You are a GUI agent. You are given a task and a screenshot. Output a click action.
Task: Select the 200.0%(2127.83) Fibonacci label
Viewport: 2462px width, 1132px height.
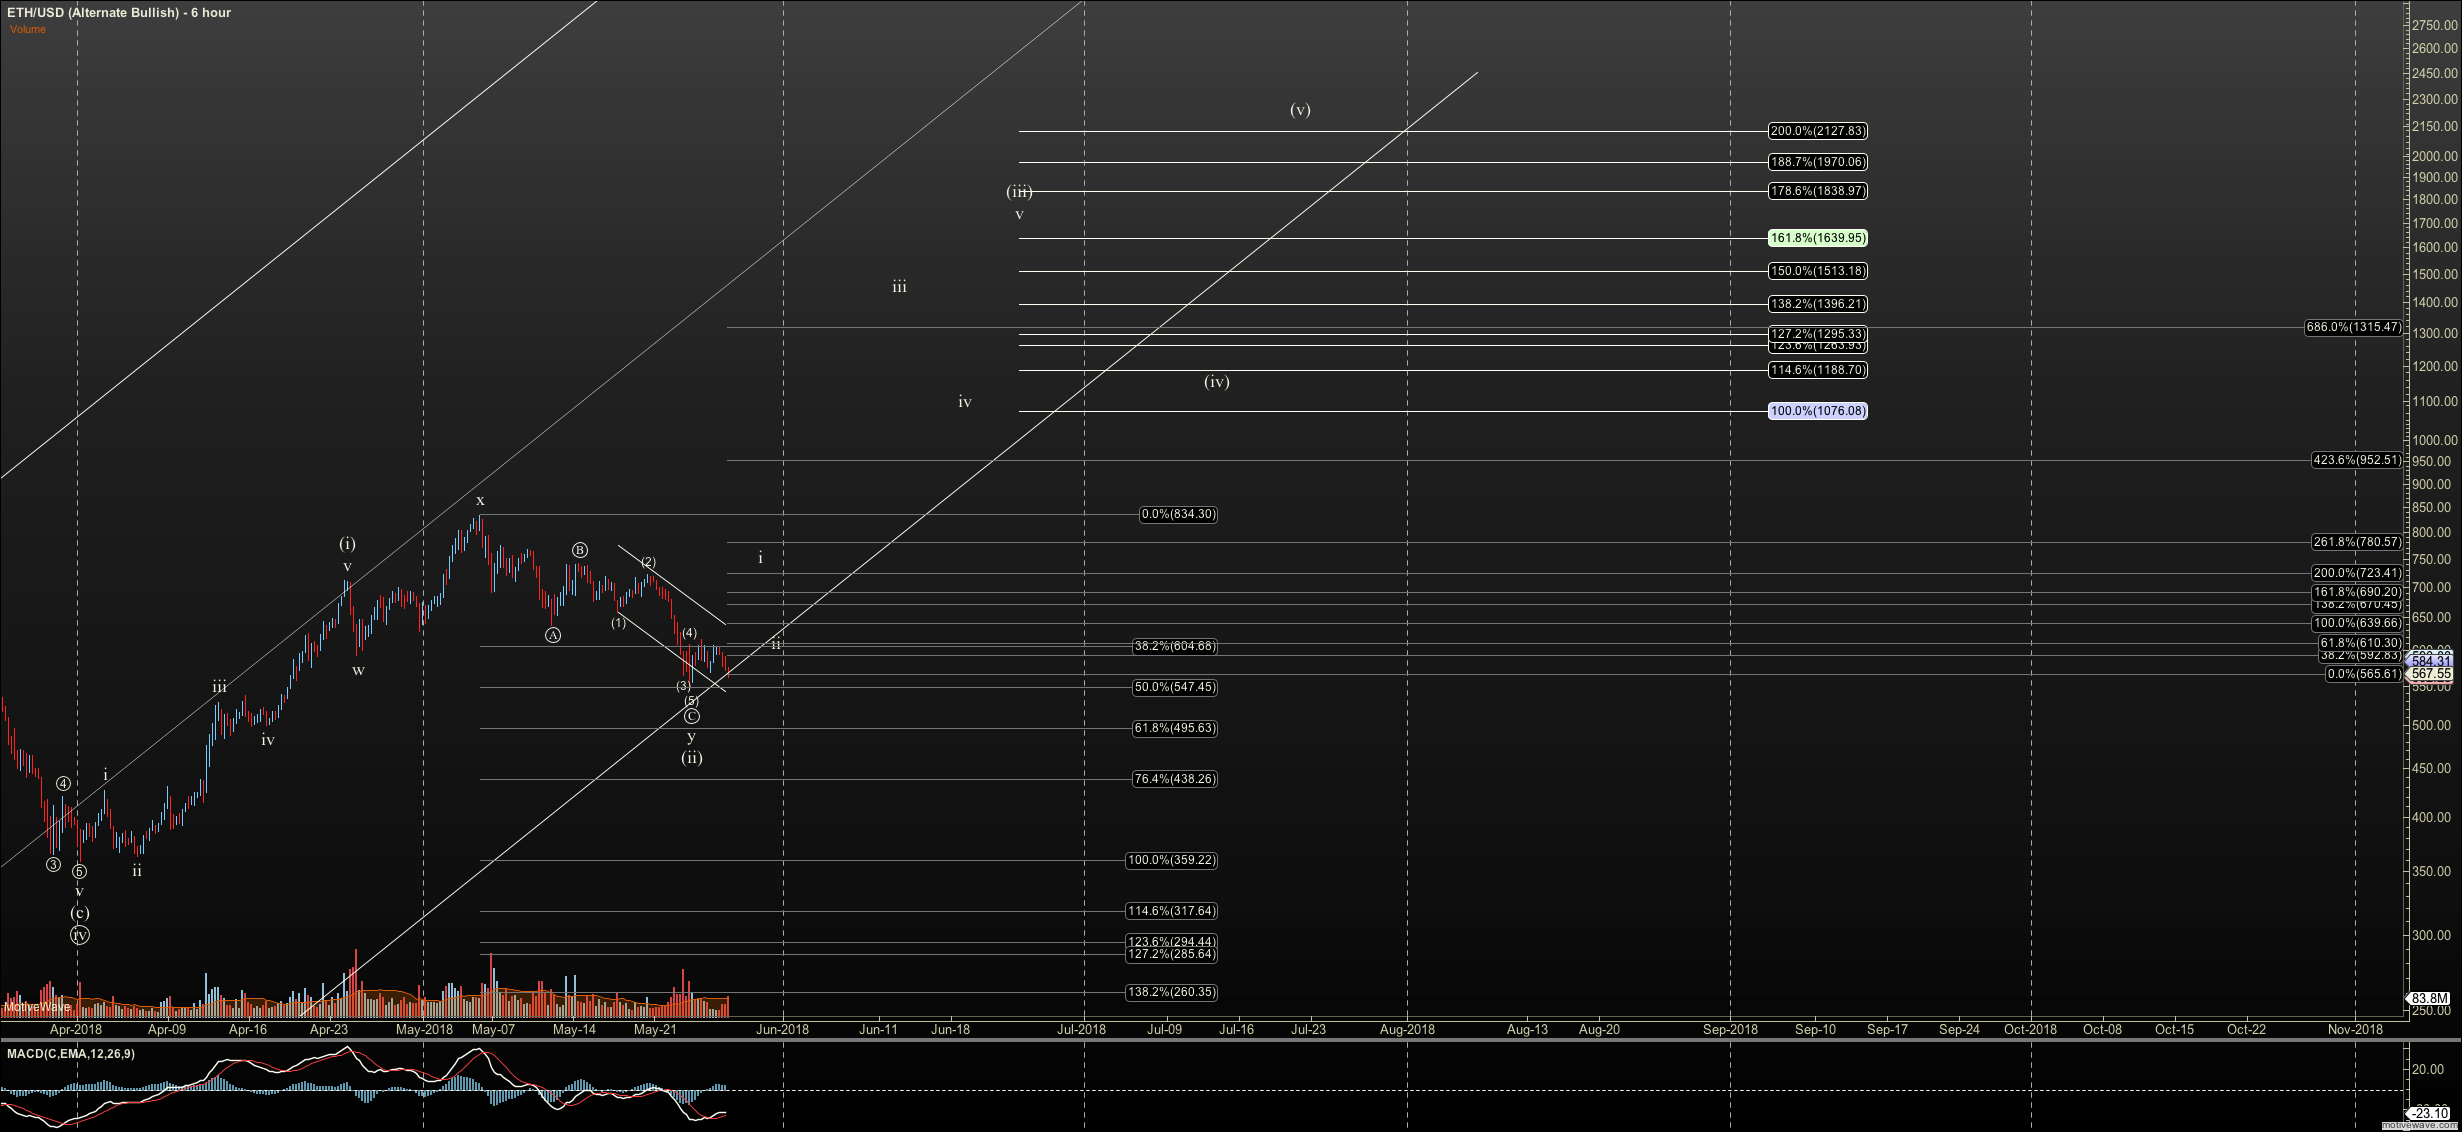tap(1817, 131)
